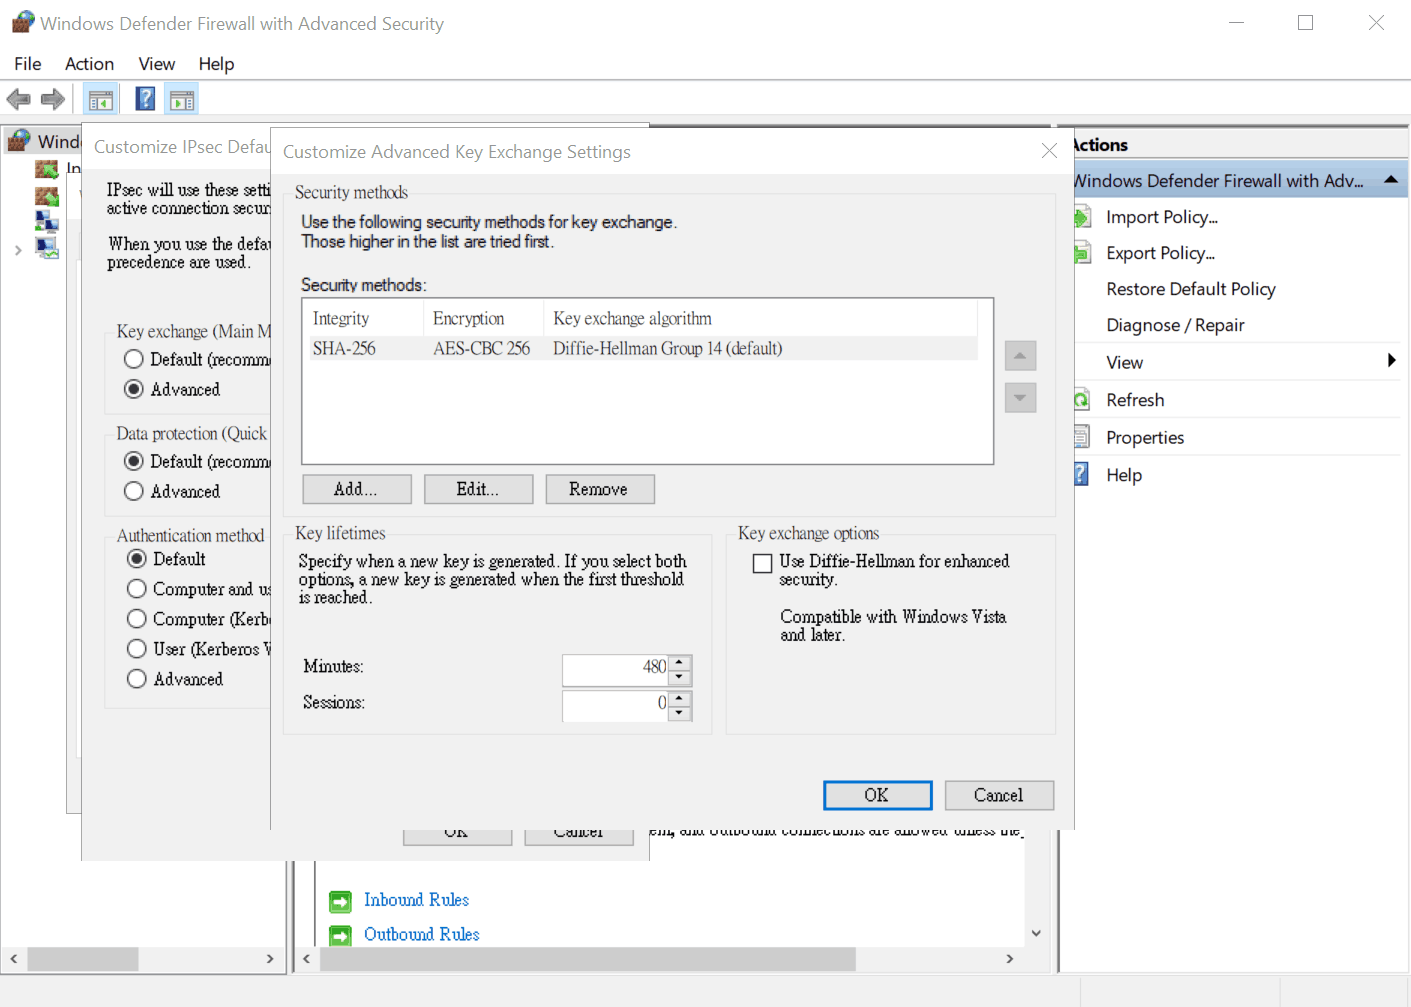Open the Help menu
Image resolution: width=1411 pixels, height=1007 pixels.
point(216,64)
